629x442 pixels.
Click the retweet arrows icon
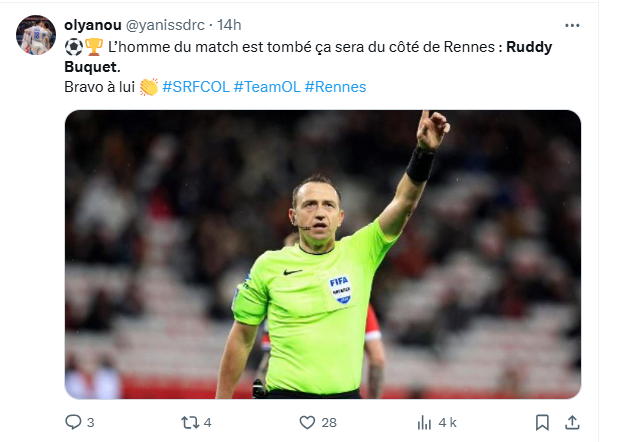coord(189,422)
